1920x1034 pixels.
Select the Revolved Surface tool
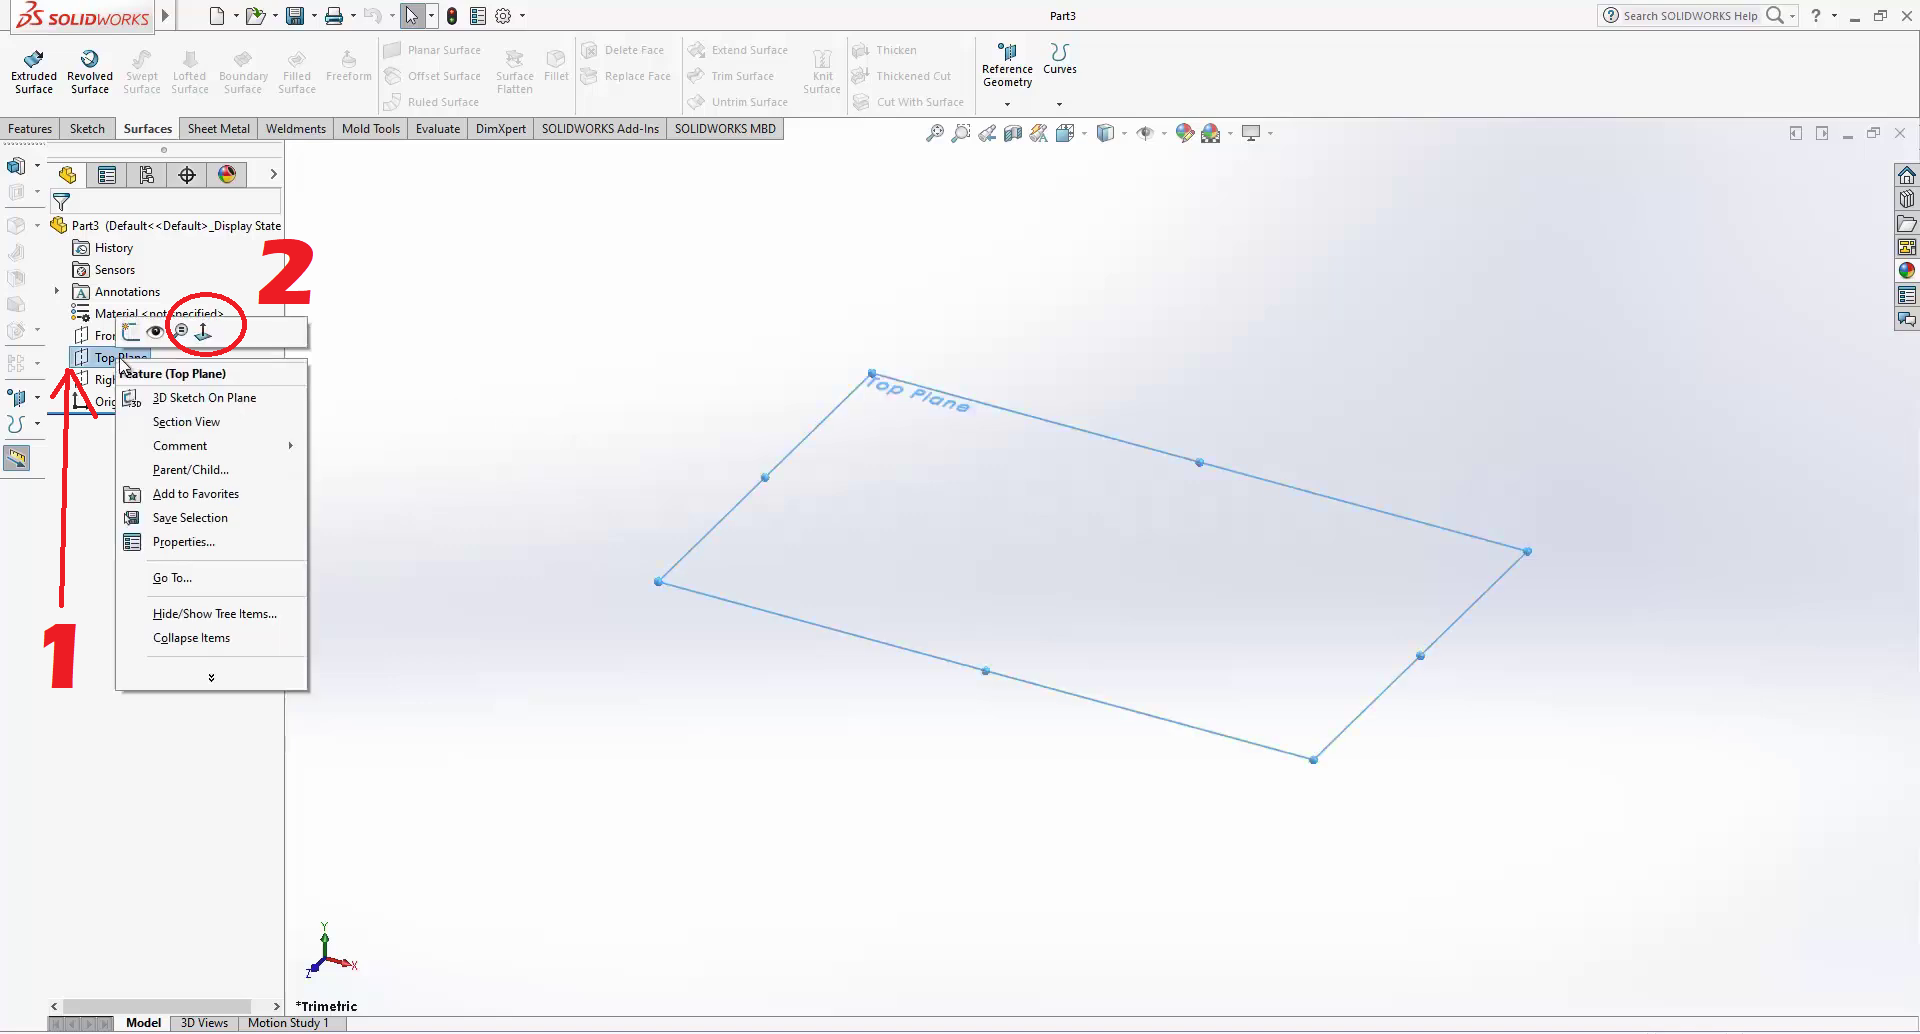click(x=90, y=71)
